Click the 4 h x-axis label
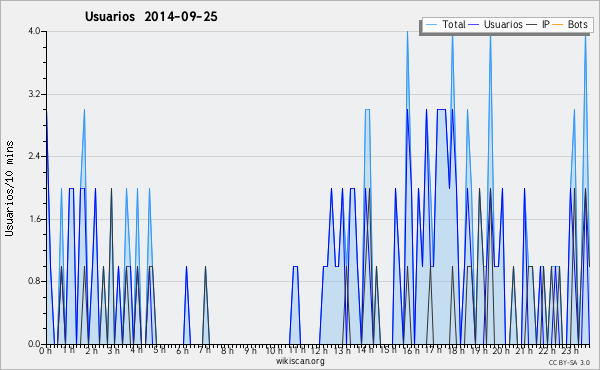 (x=136, y=350)
